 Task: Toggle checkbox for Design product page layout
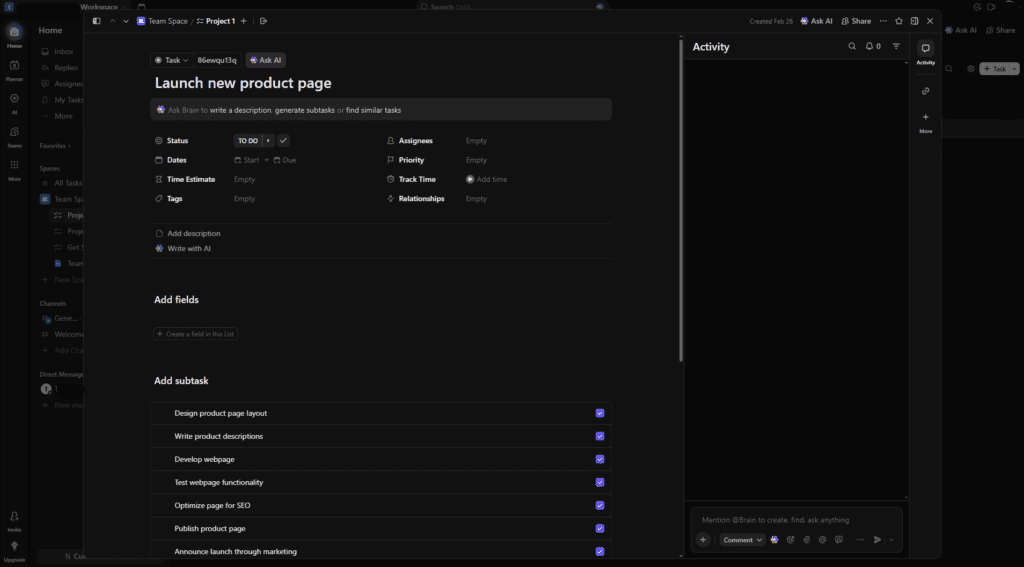tap(600, 413)
